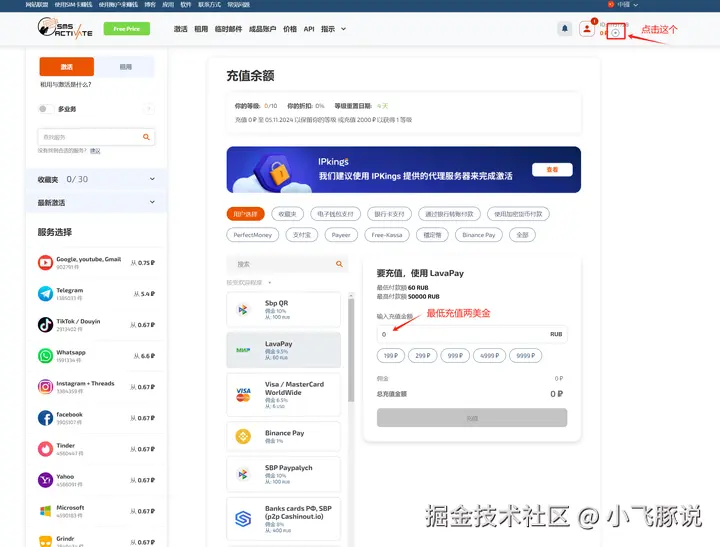Click the grey pay submit button

point(472,418)
